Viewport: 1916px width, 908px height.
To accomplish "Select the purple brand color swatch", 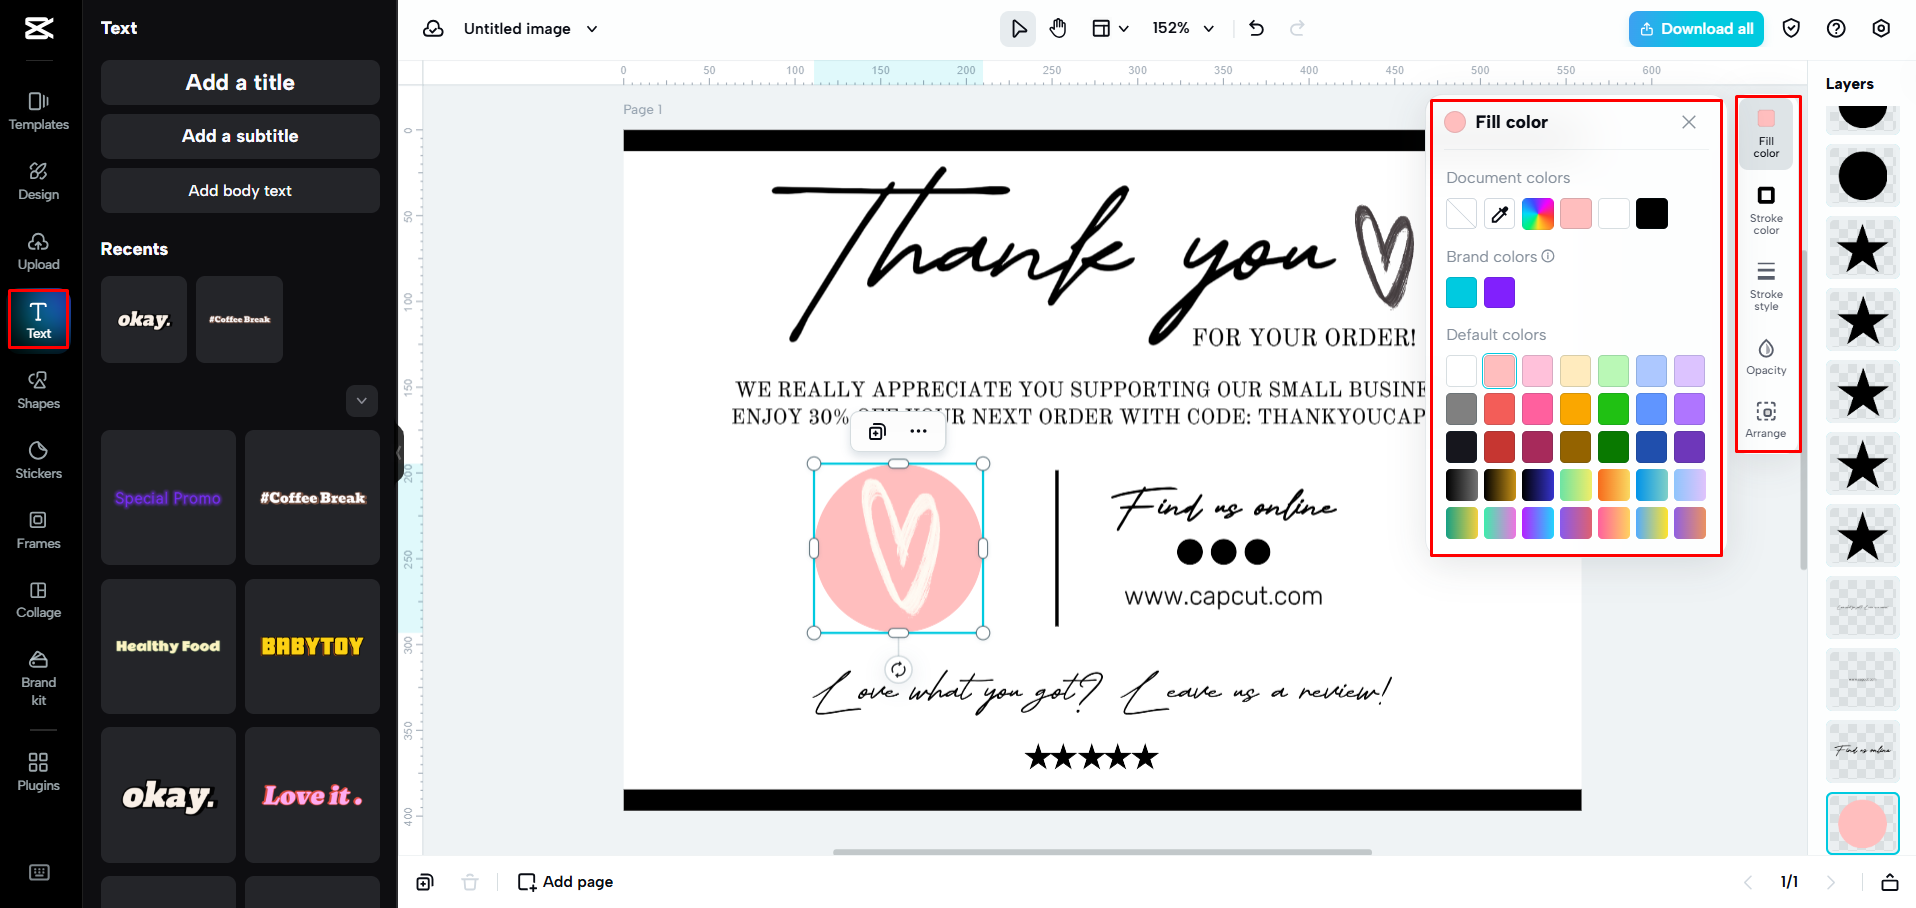I will pos(1499,293).
